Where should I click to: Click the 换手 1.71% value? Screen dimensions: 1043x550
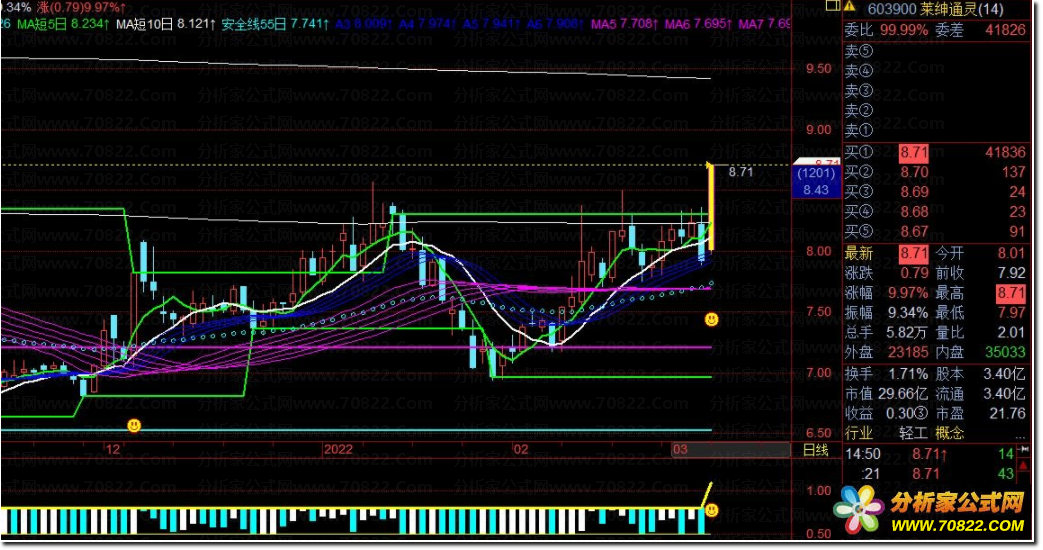(907, 374)
